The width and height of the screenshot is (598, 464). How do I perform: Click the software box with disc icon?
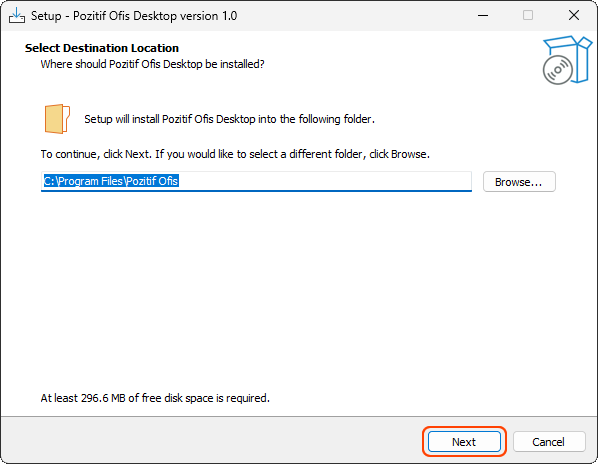pyautogui.click(x=567, y=60)
